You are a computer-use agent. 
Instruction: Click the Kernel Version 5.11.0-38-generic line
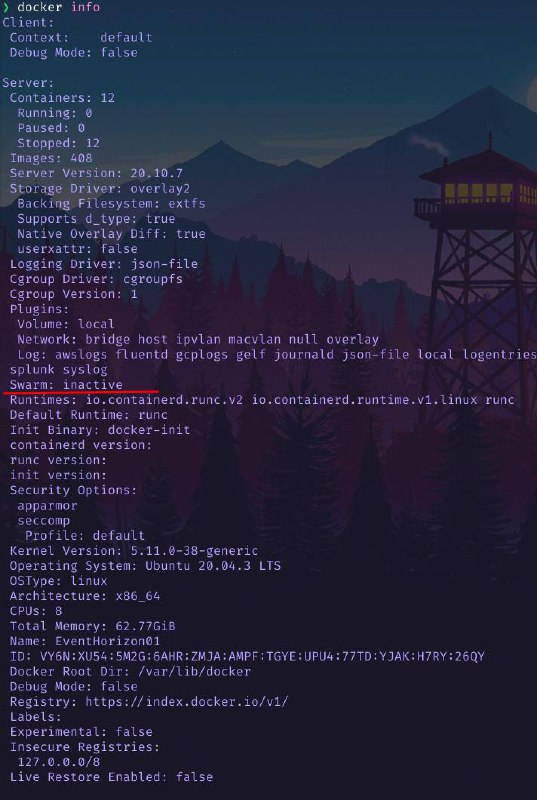(x=134, y=551)
